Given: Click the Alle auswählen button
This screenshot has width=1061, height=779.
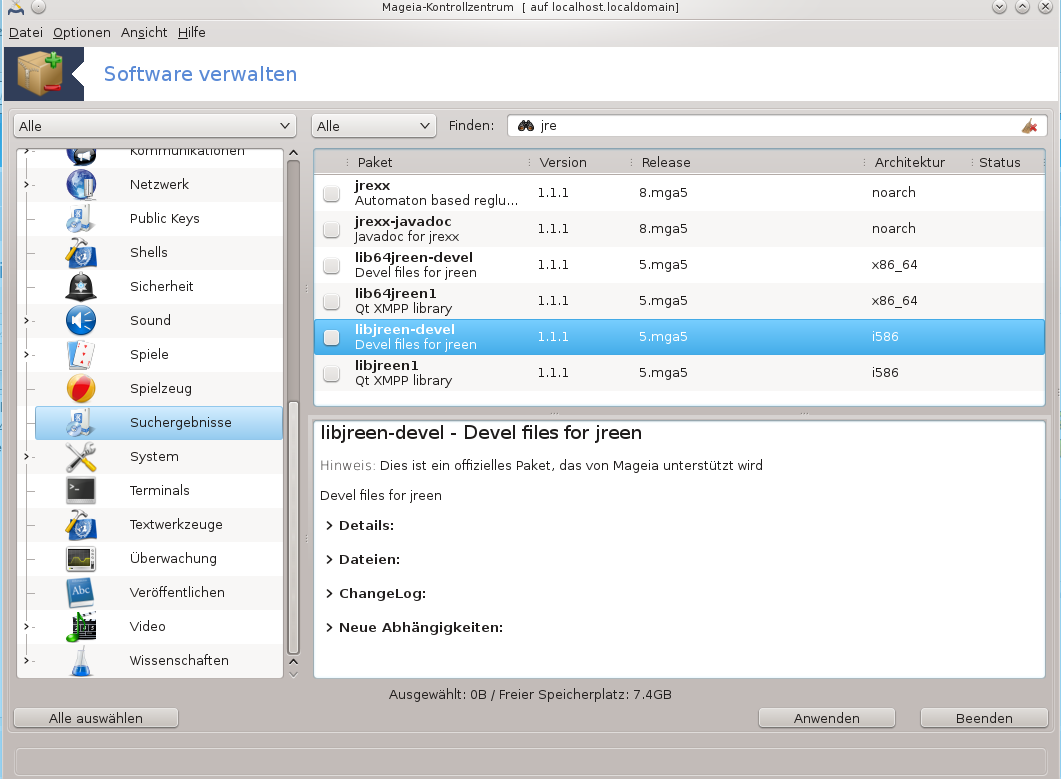Looking at the screenshot, I should tap(96, 718).
